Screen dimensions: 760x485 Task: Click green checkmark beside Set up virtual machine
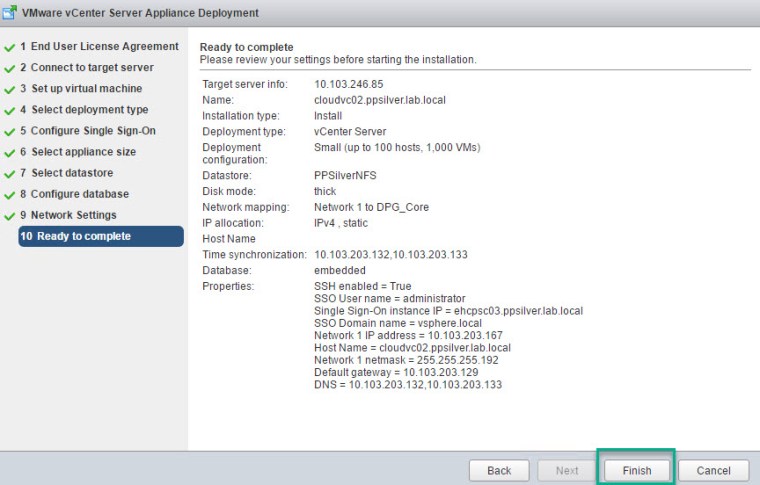pos(10,90)
